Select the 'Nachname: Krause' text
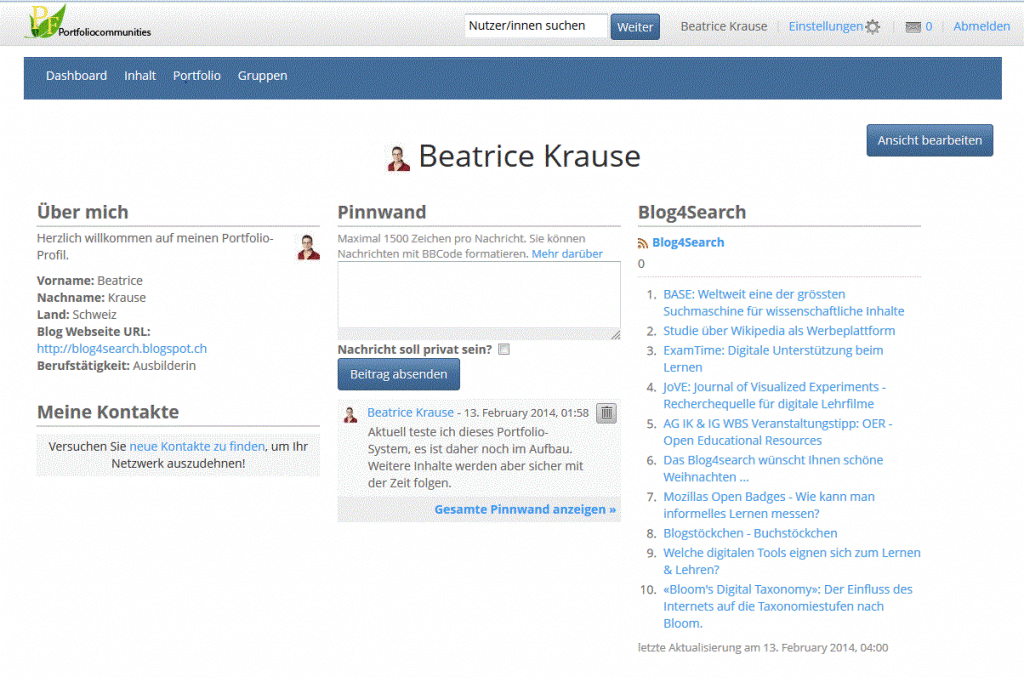 point(91,298)
